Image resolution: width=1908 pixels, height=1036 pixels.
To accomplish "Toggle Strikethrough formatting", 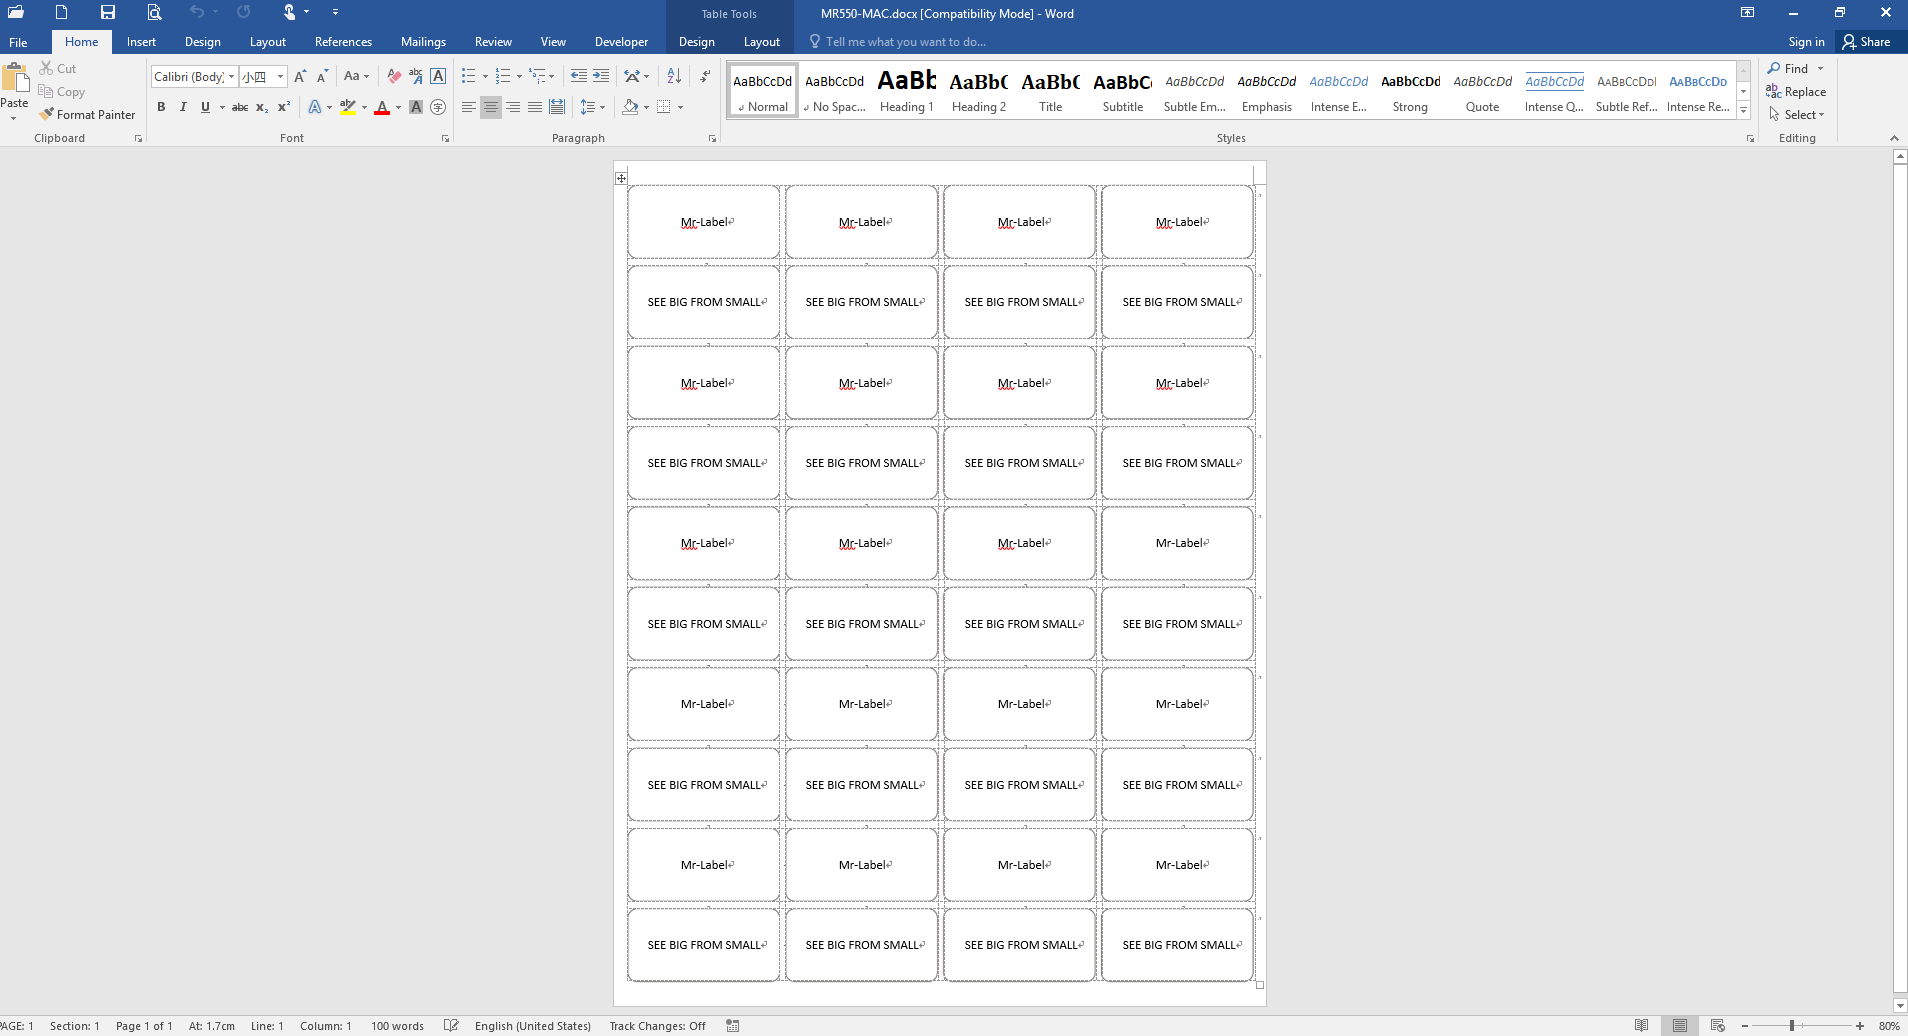I will click(240, 107).
